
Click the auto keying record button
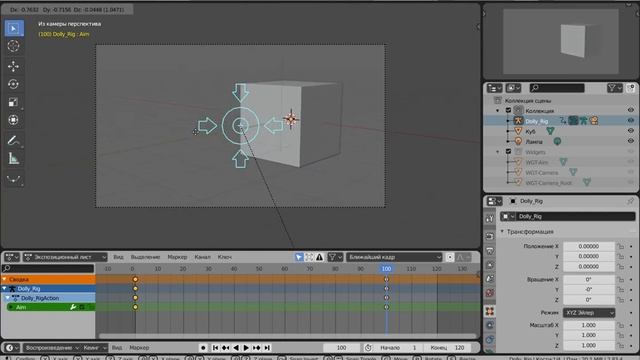pos(203,348)
